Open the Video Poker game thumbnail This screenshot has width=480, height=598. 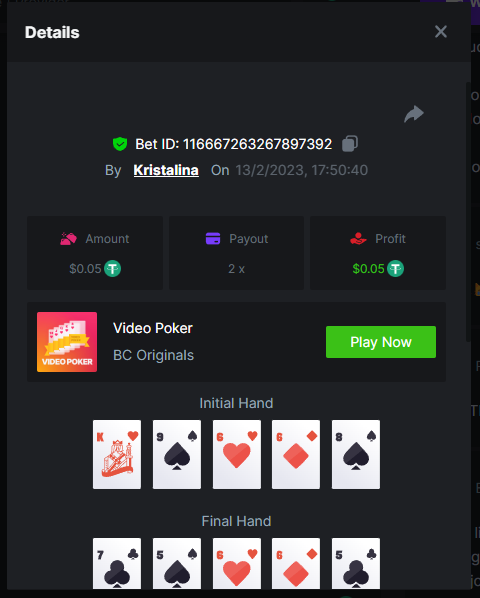[x=67, y=342]
